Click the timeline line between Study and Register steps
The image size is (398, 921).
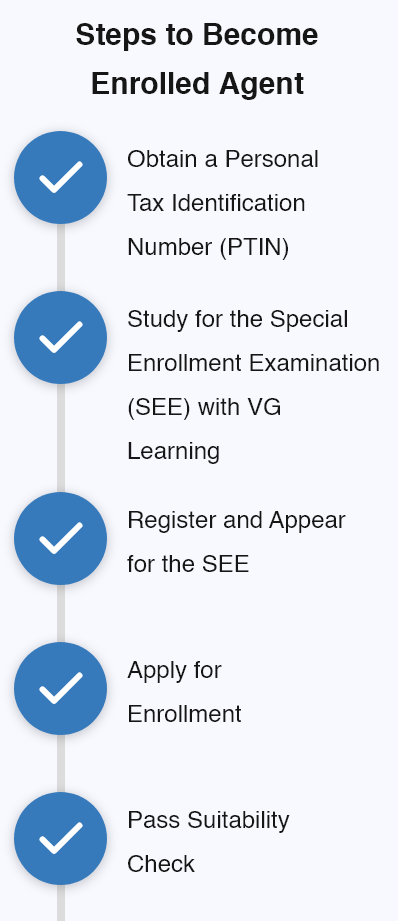pos(60,438)
